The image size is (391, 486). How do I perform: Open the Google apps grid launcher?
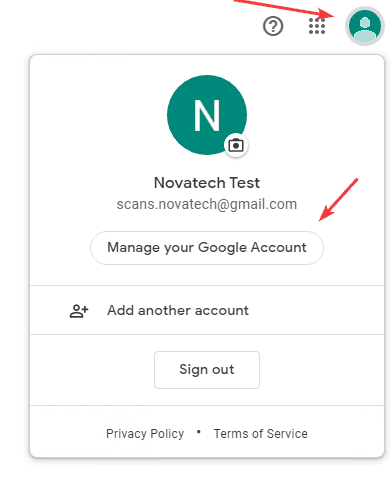317,26
